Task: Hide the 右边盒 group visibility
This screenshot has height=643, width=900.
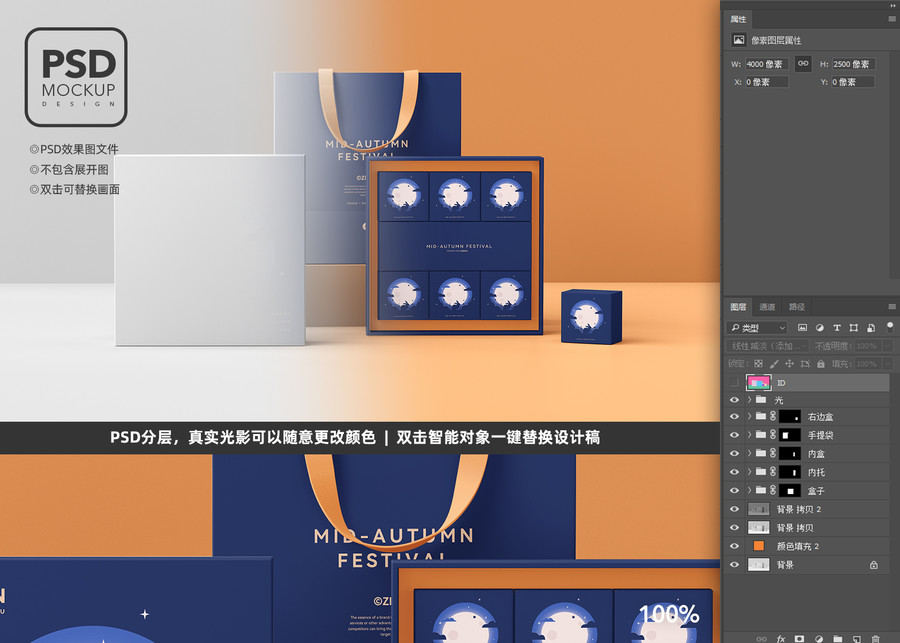Action: 734,417
